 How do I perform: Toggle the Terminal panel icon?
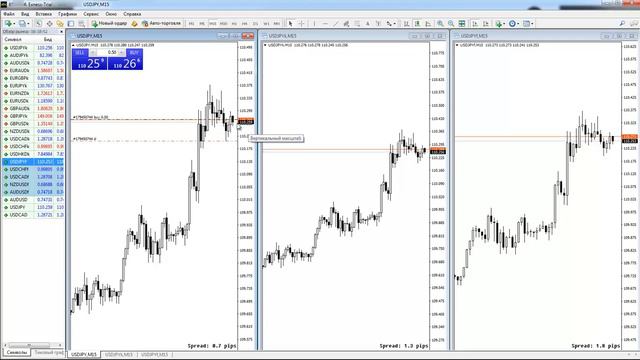coord(71,24)
